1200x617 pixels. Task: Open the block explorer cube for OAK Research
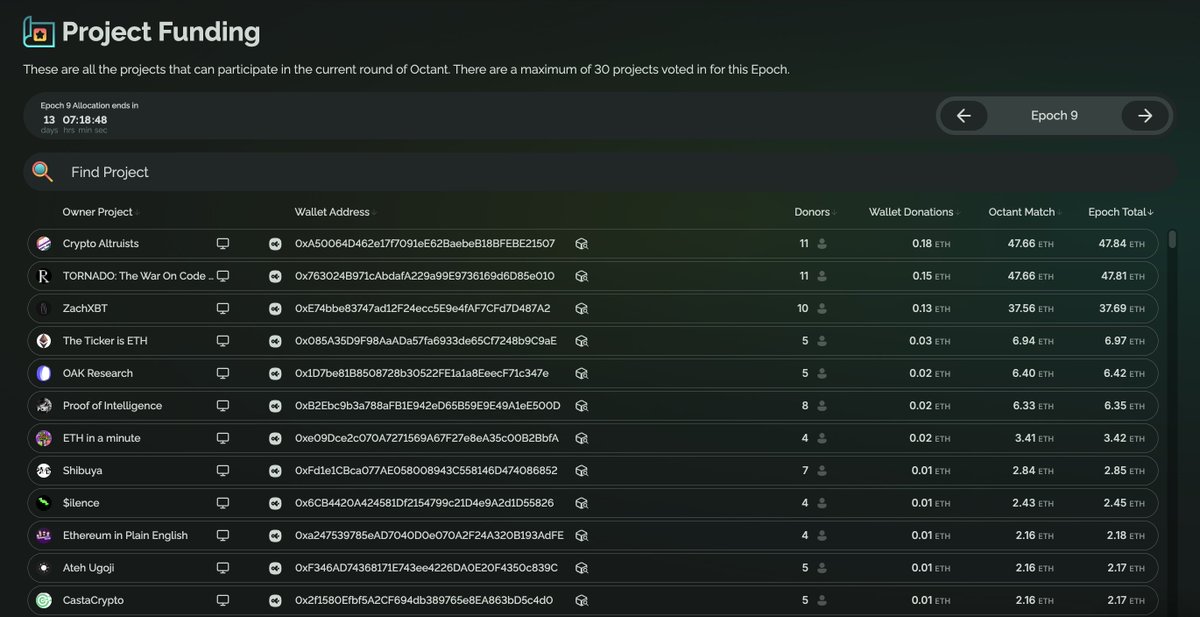pos(581,373)
